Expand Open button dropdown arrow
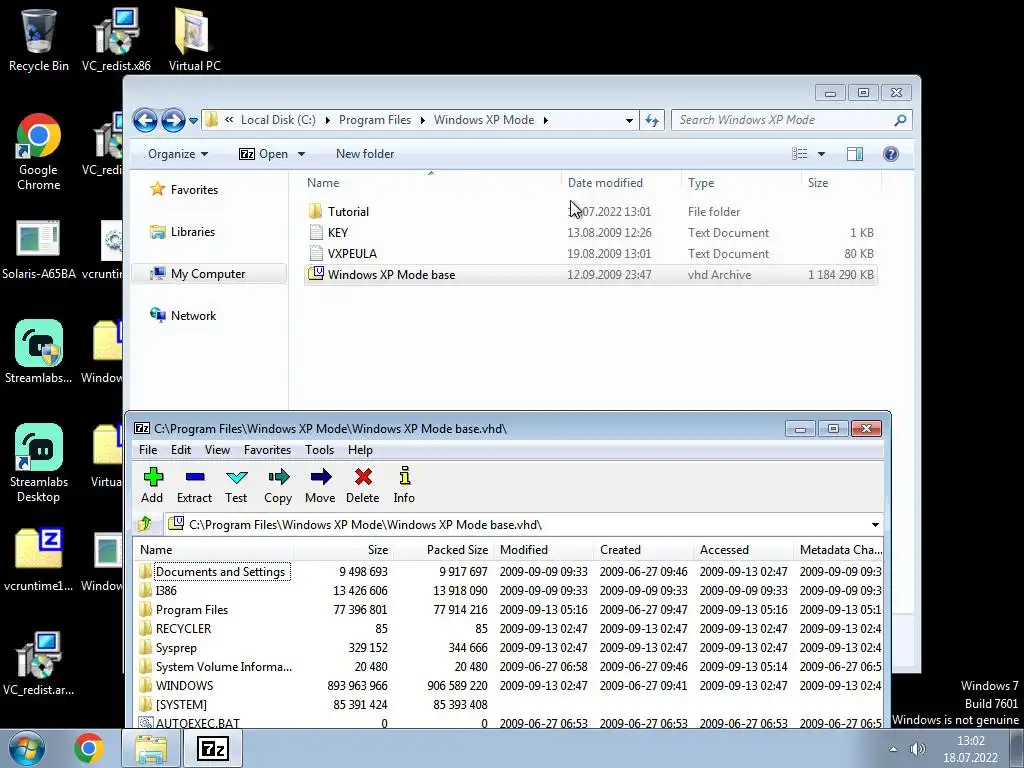This screenshot has height=768, width=1024. pos(301,154)
